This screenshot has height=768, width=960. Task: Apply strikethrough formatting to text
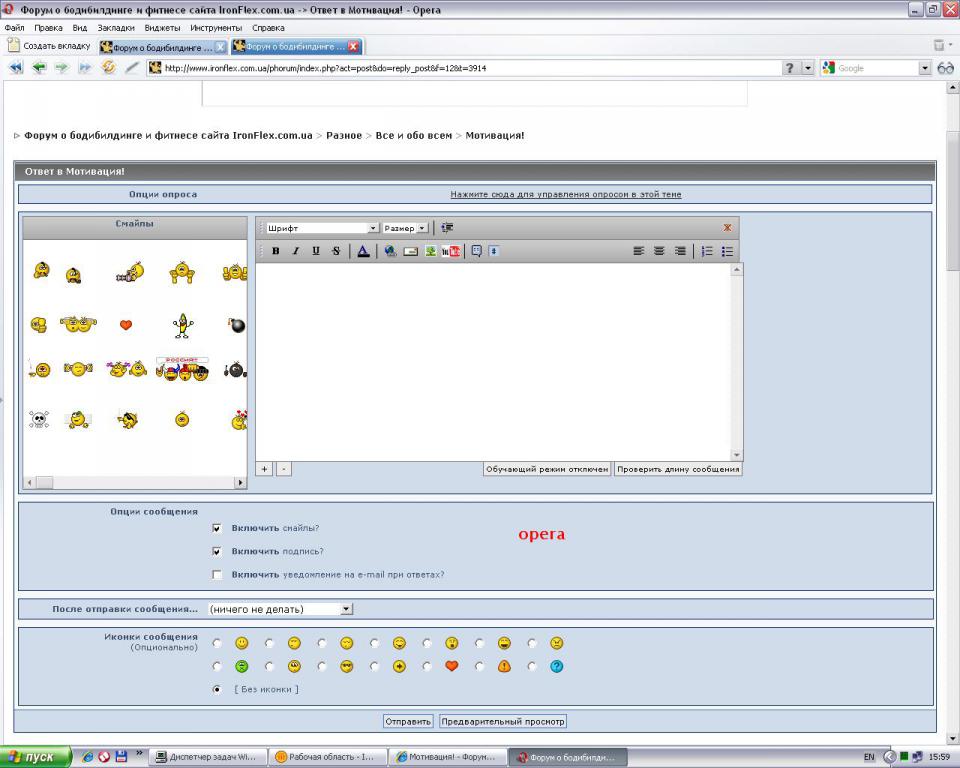(x=336, y=251)
